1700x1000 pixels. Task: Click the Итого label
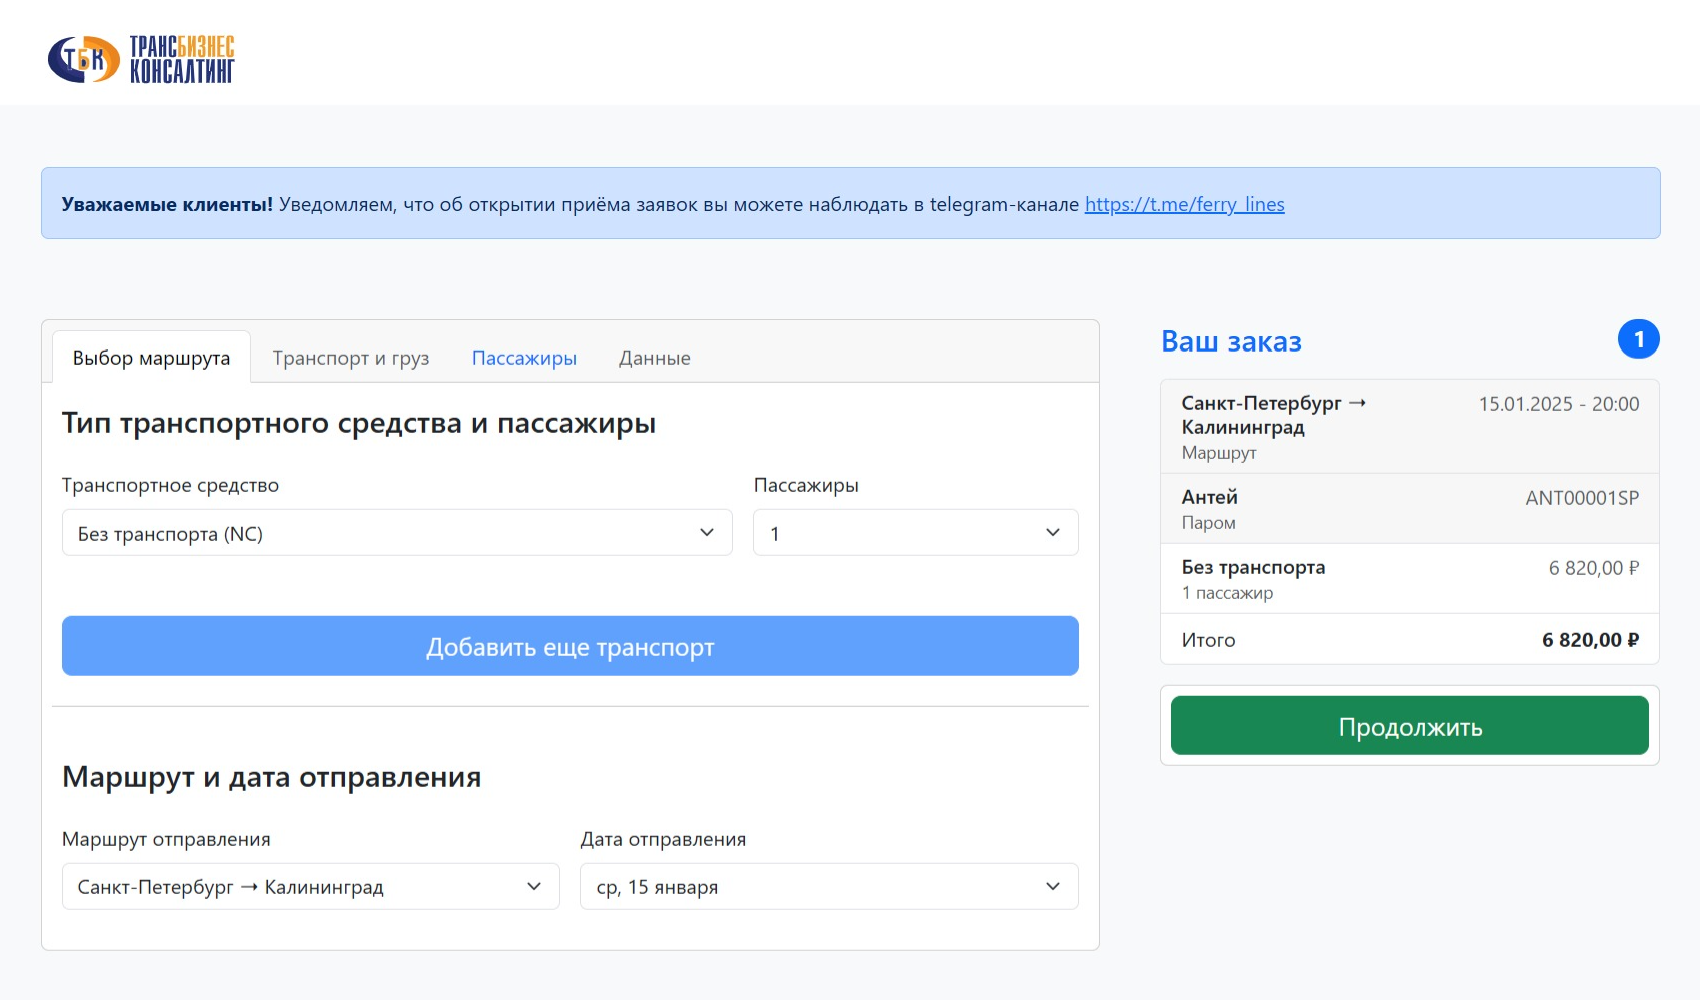[x=1208, y=640]
